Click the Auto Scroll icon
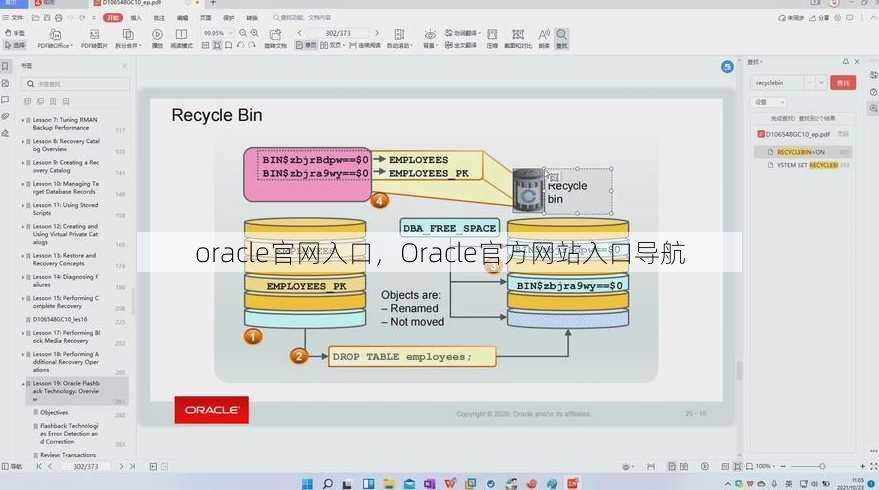Image resolution: width=879 pixels, height=490 pixels. pyautogui.click(x=399, y=35)
